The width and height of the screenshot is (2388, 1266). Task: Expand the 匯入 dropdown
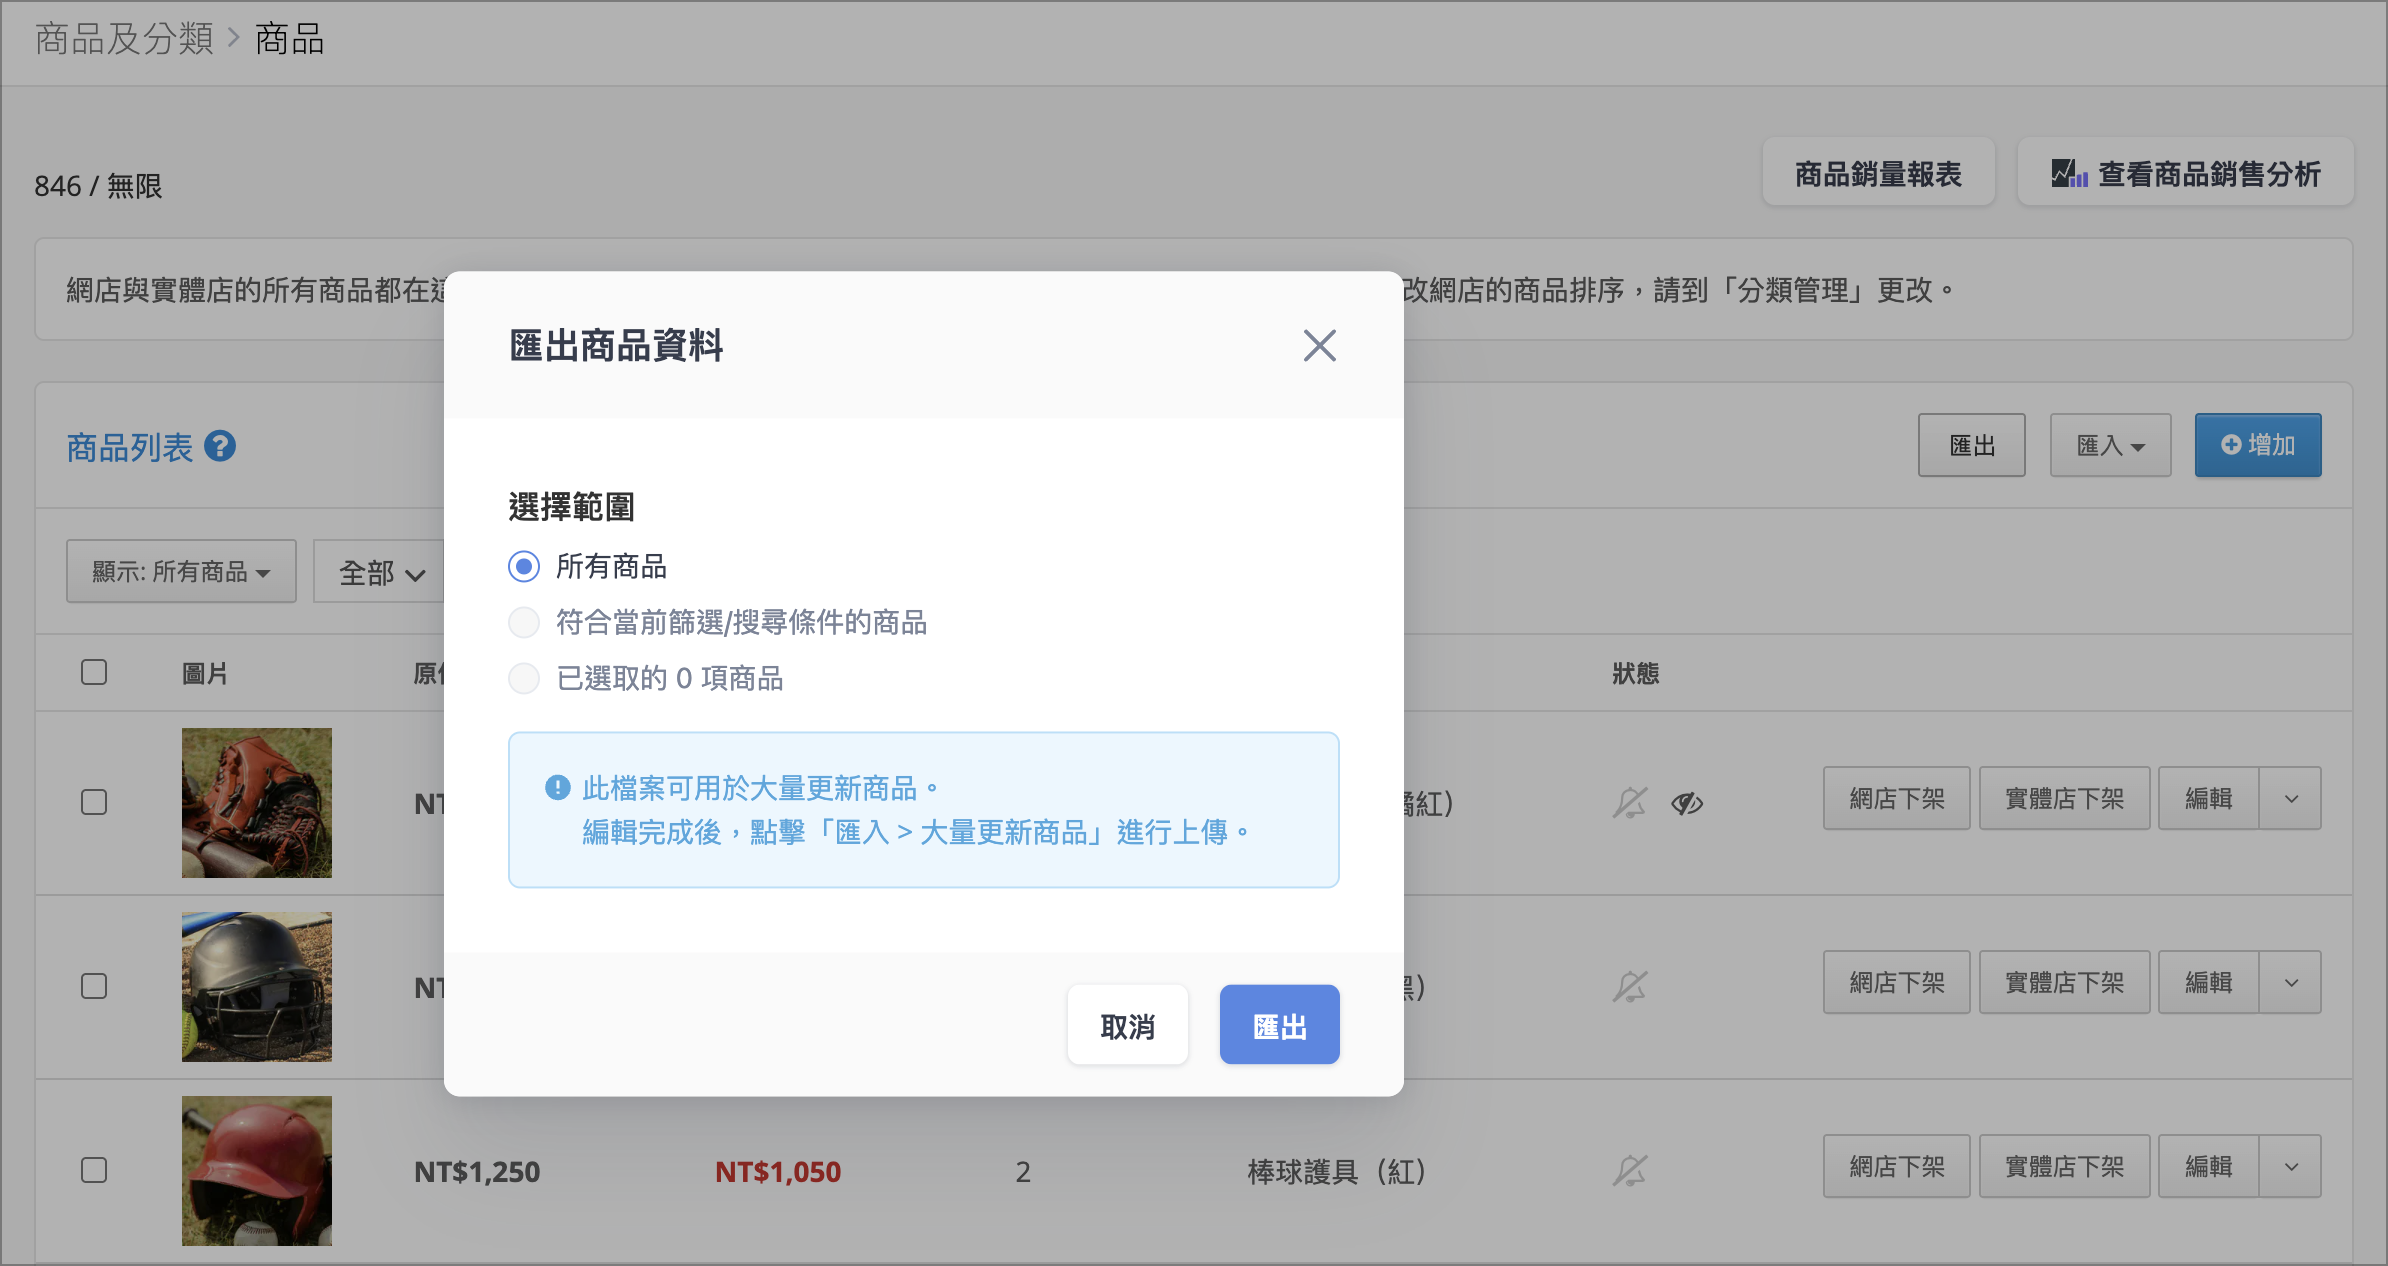click(x=2110, y=445)
